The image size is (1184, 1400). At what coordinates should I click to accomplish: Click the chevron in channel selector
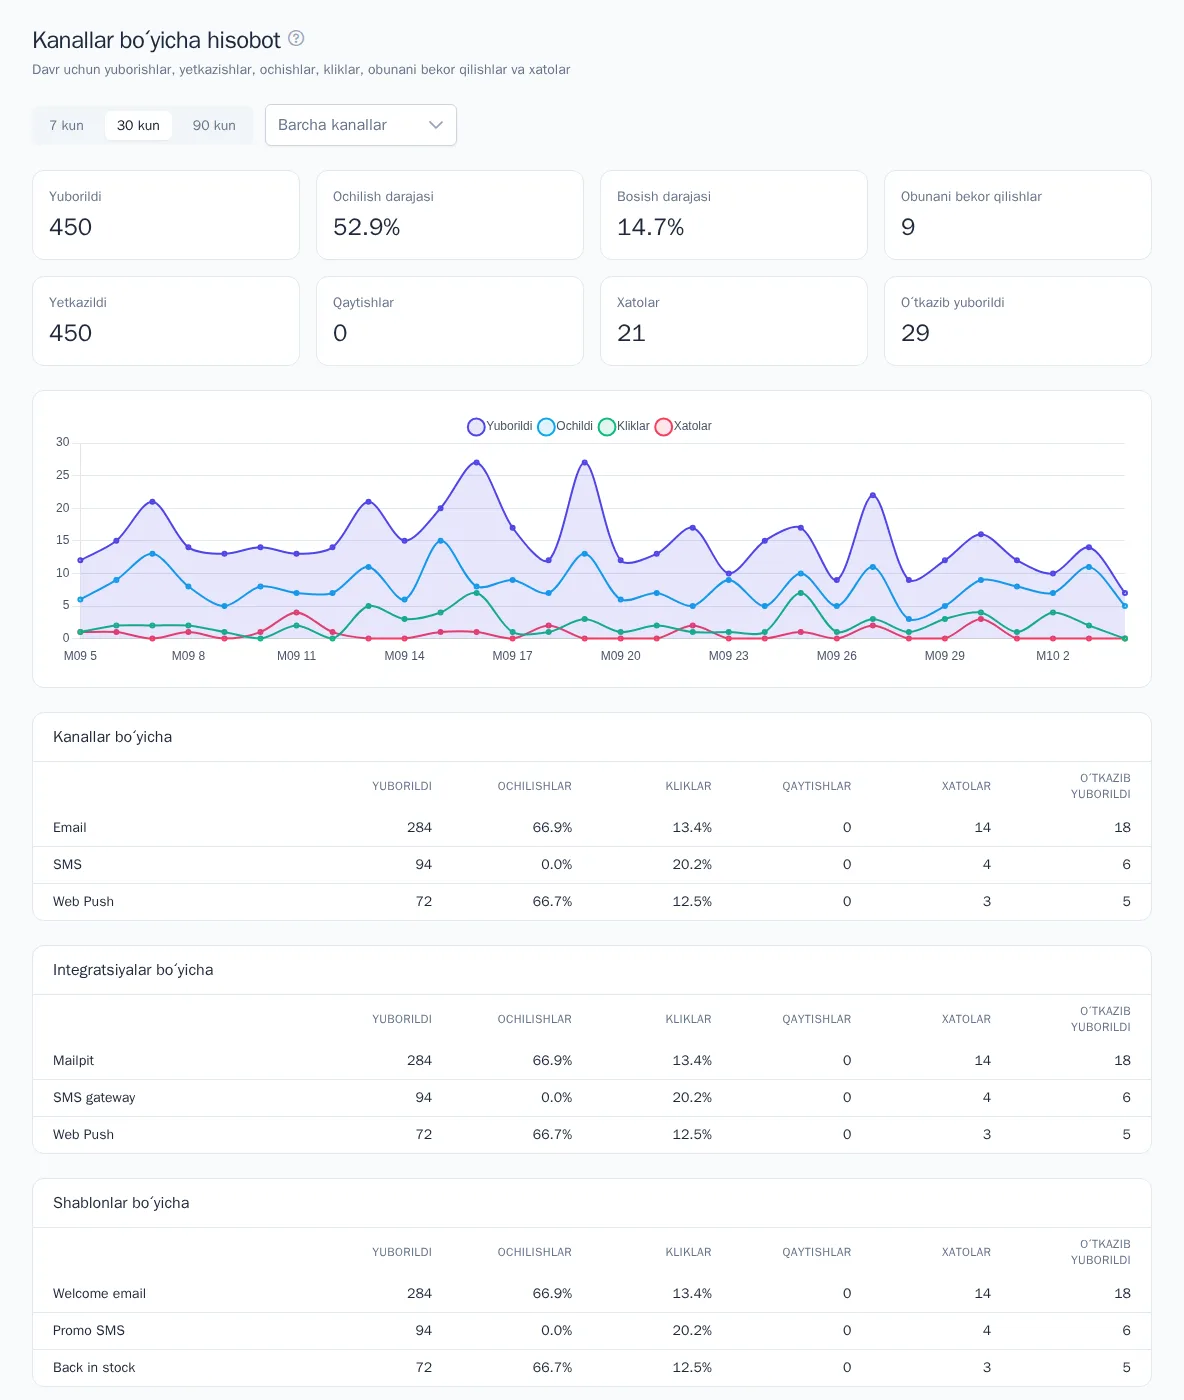pyautogui.click(x=436, y=125)
